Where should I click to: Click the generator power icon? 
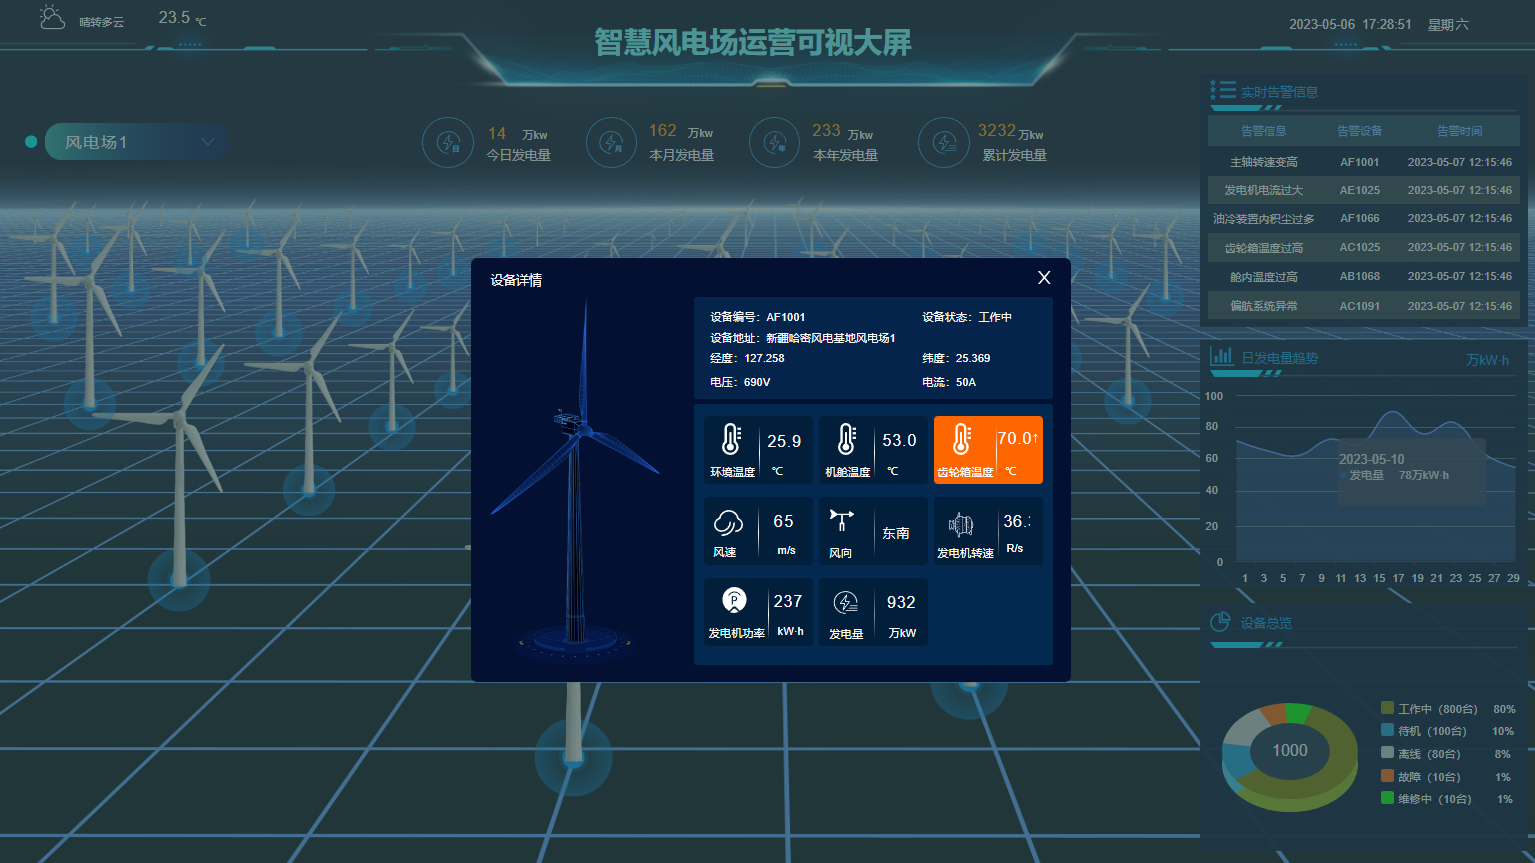(x=734, y=600)
